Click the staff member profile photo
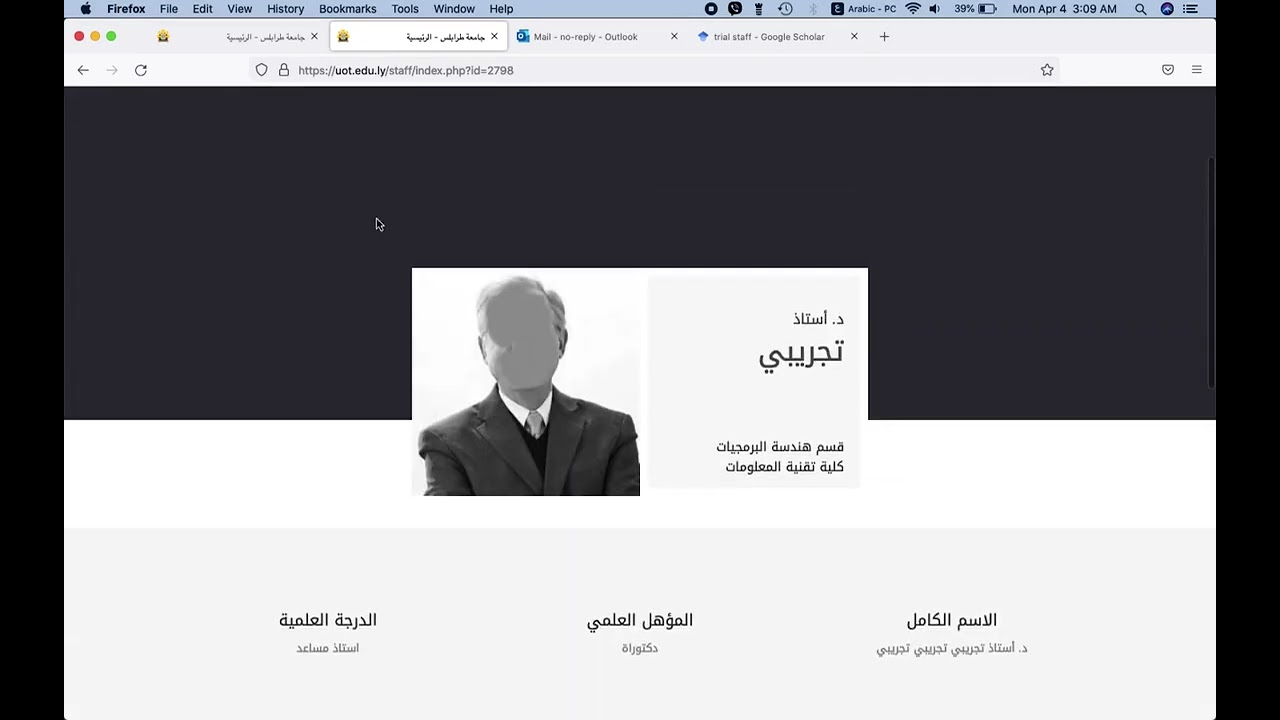Screen dimensions: 1280x720 point(526,382)
